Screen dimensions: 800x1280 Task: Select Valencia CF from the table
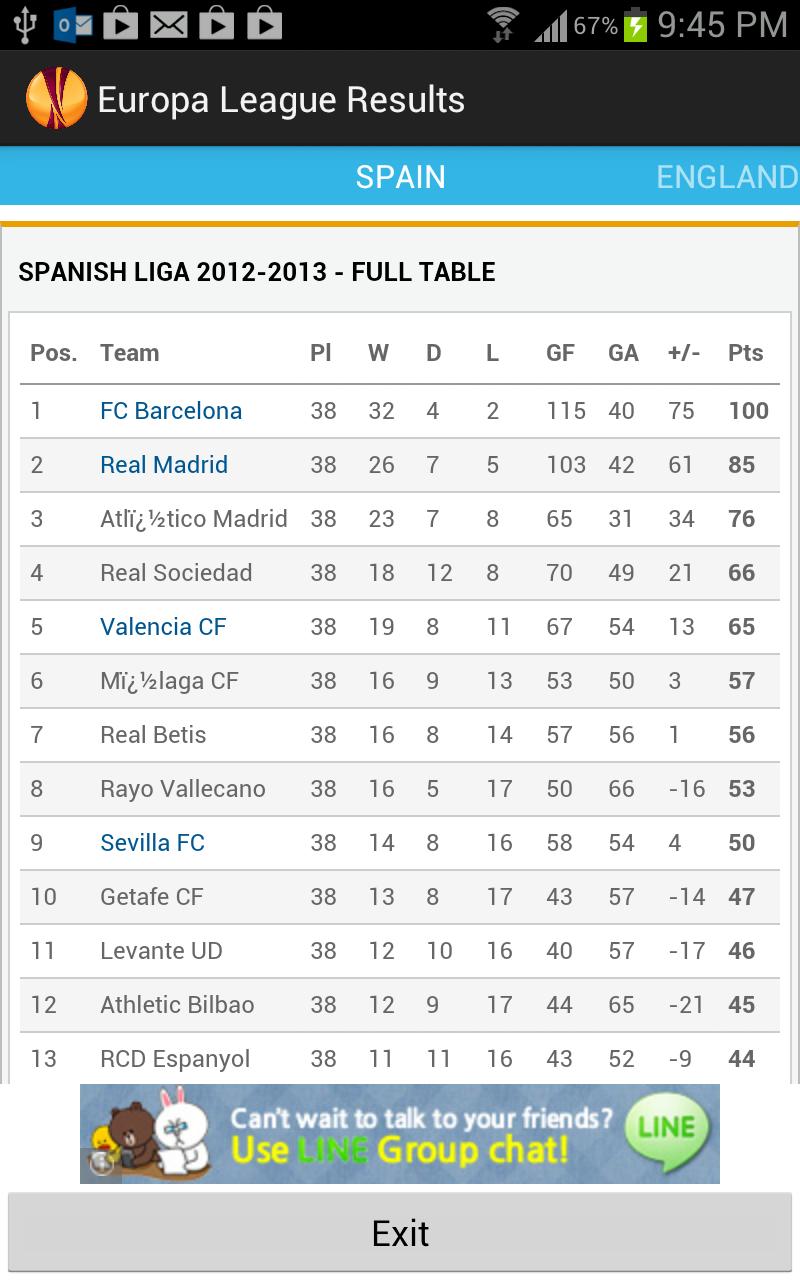point(163,627)
